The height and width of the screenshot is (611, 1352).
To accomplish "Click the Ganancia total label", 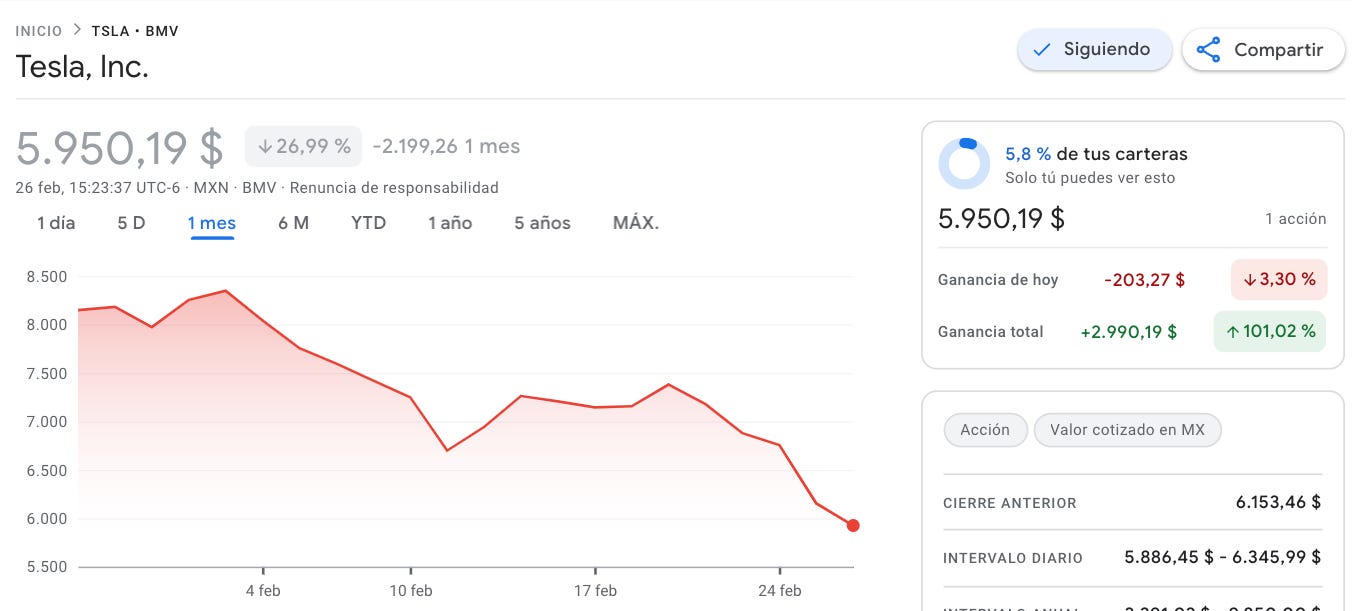I will coord(991,332).
